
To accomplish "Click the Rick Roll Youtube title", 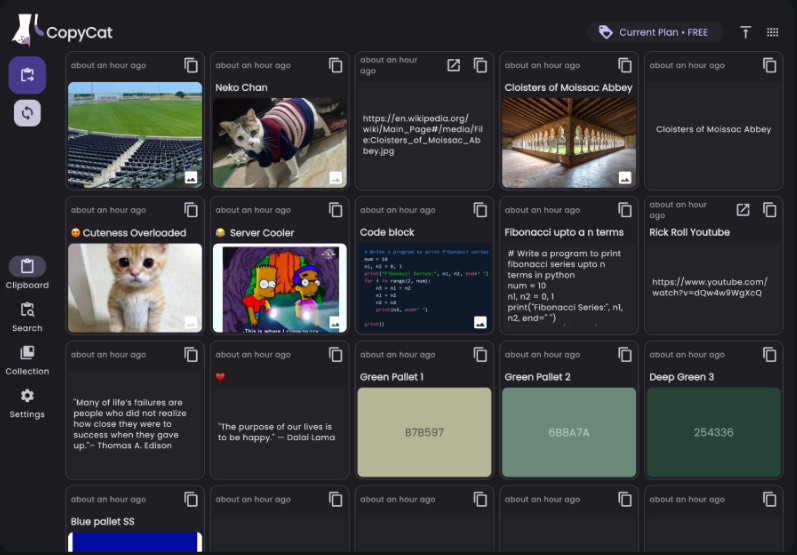I will pyautogui.click(x=690, y=232).
